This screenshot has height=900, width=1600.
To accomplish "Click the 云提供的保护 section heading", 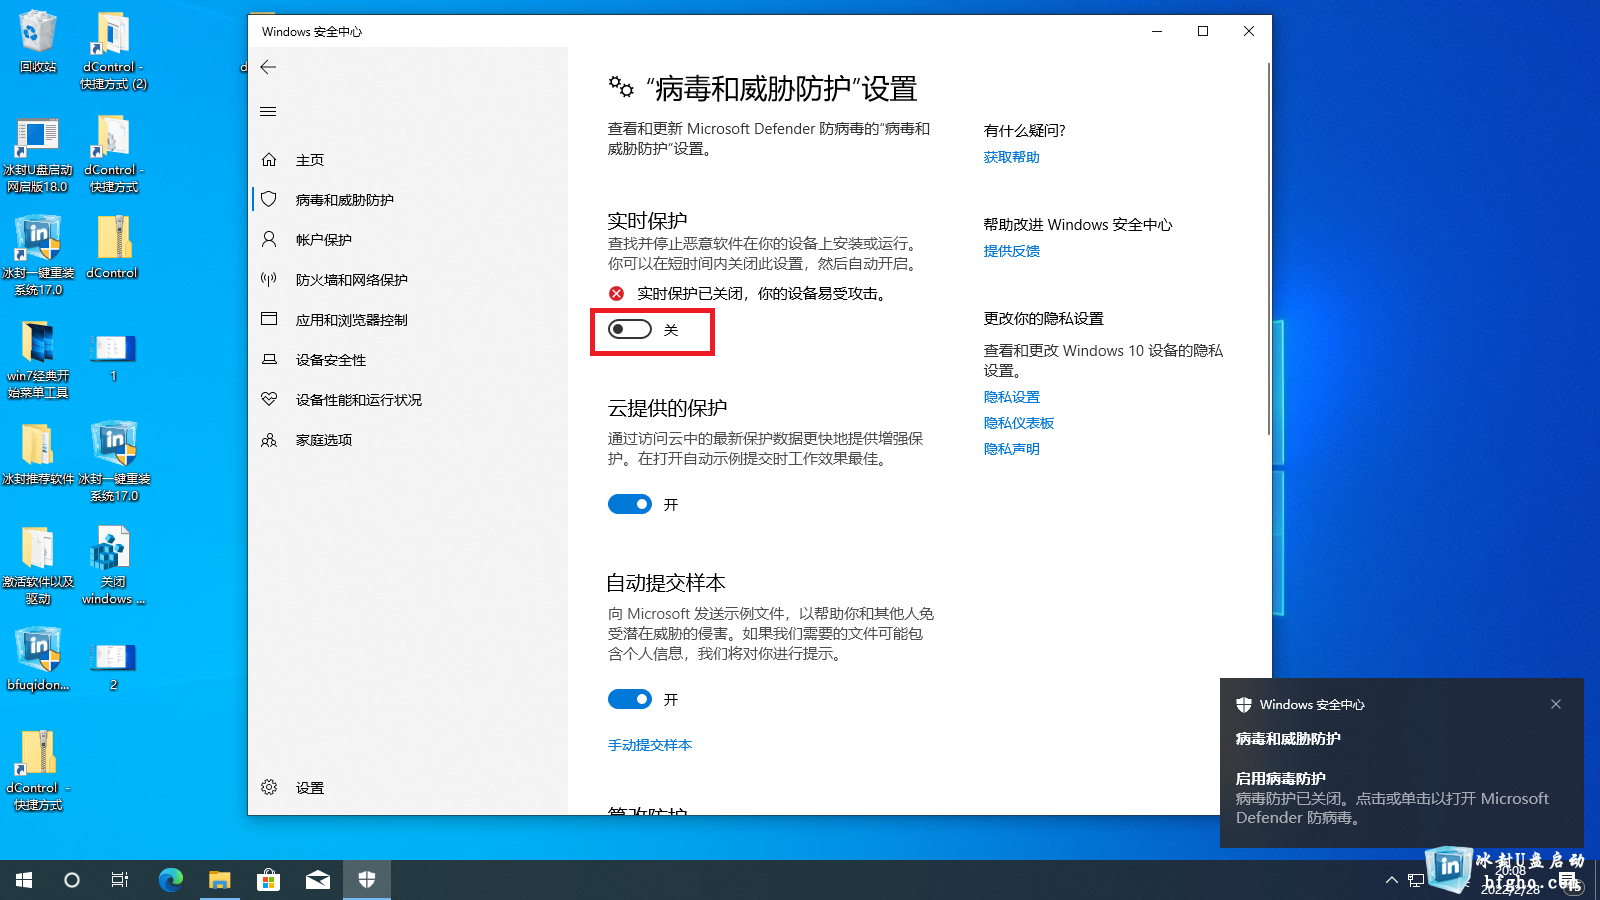I will [667, 408].
